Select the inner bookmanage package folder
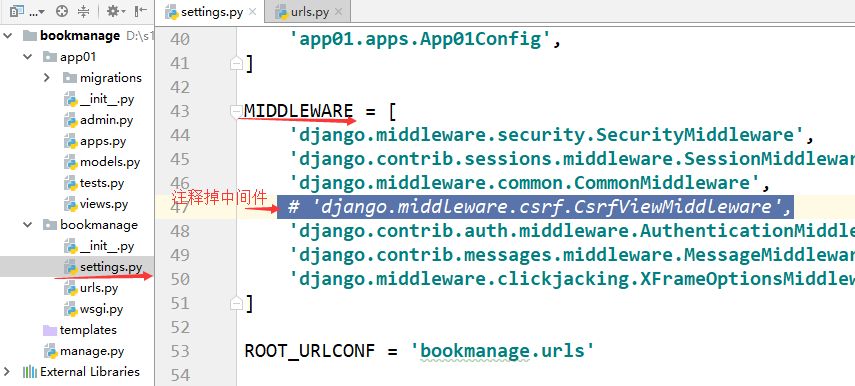Image resolution: width=855 pixels, height=386 pixels. (99, 225)
